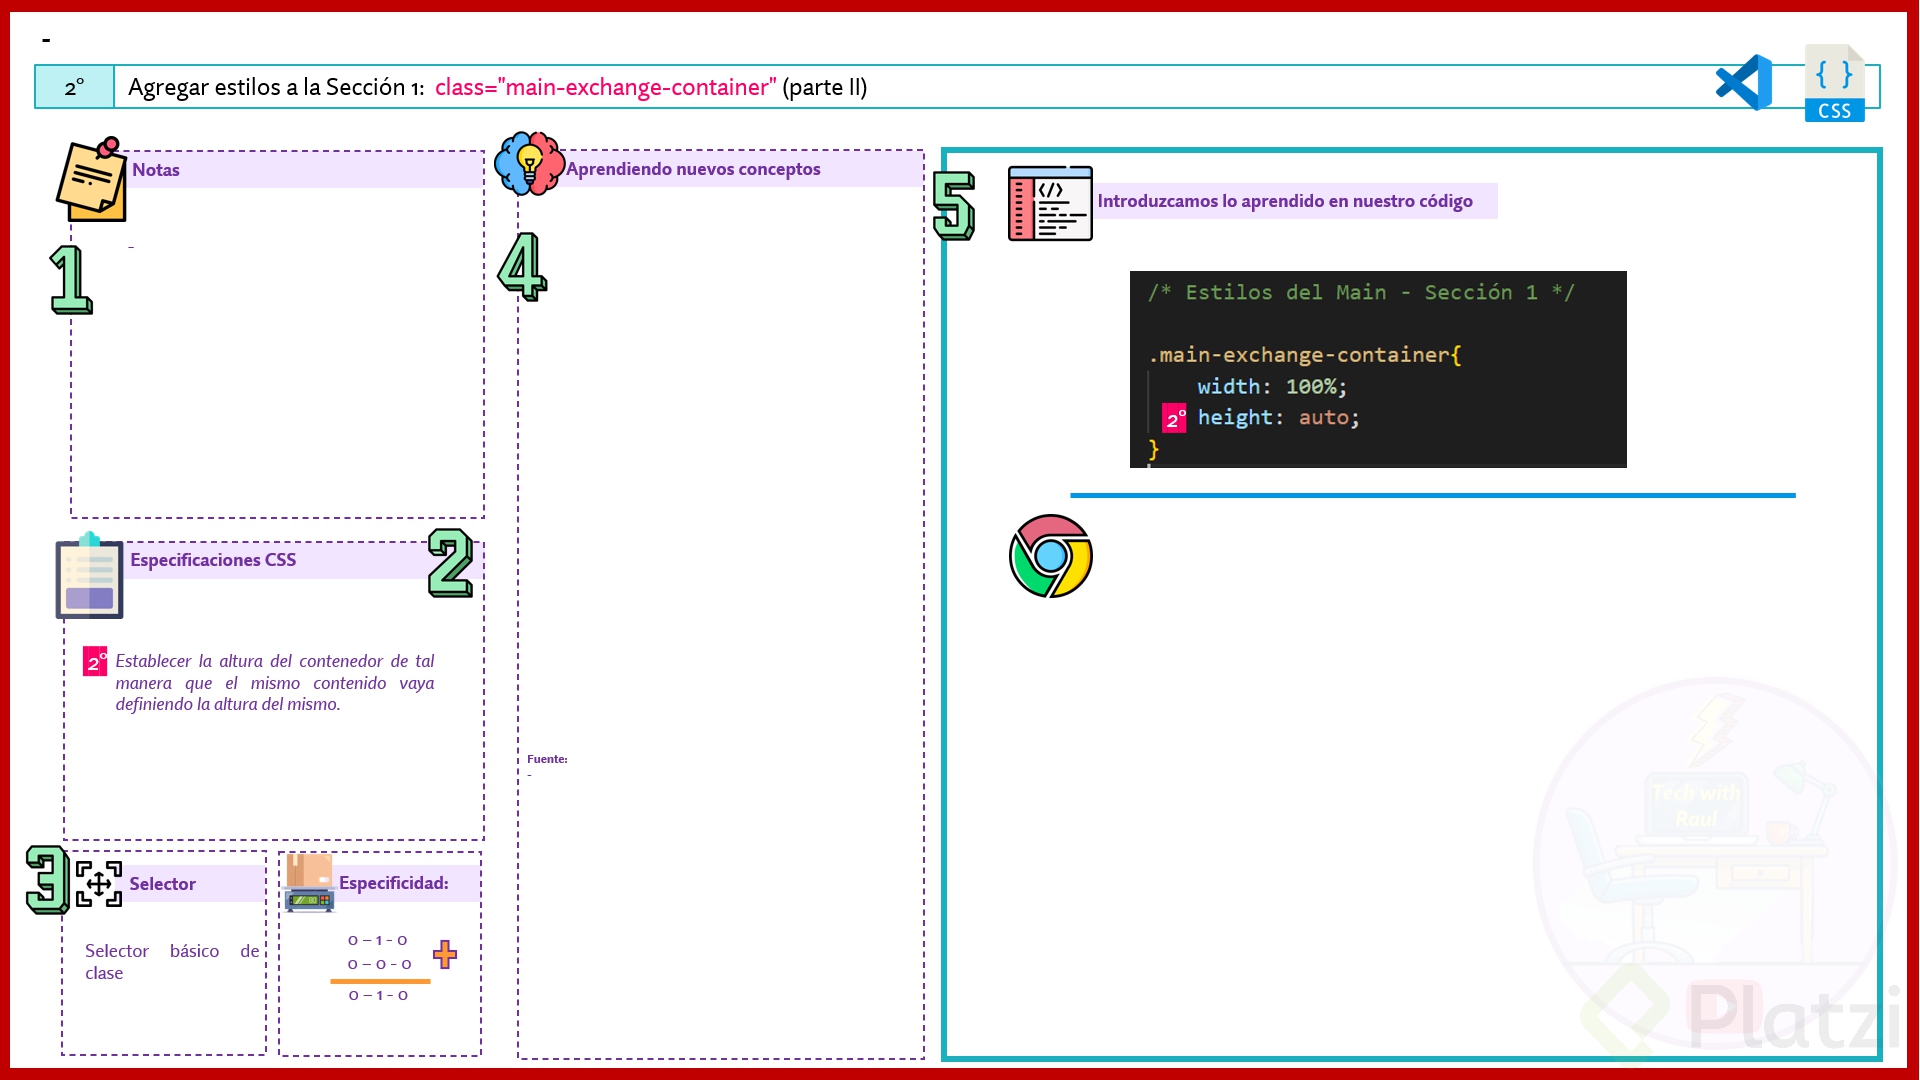This screenshot has width=1920, height=1080.
Task: Click the code comment 'Estilos del Main - Sección 1'
Action: click(1361, 292)
